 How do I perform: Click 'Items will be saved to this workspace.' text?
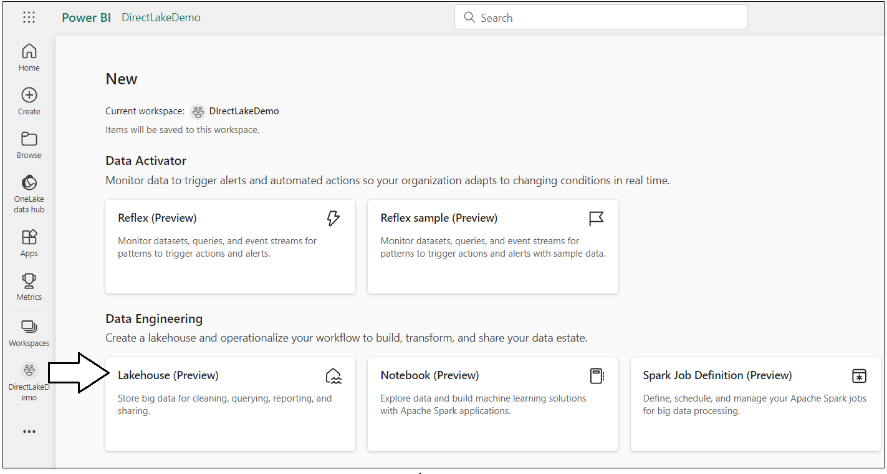point(182,130)
